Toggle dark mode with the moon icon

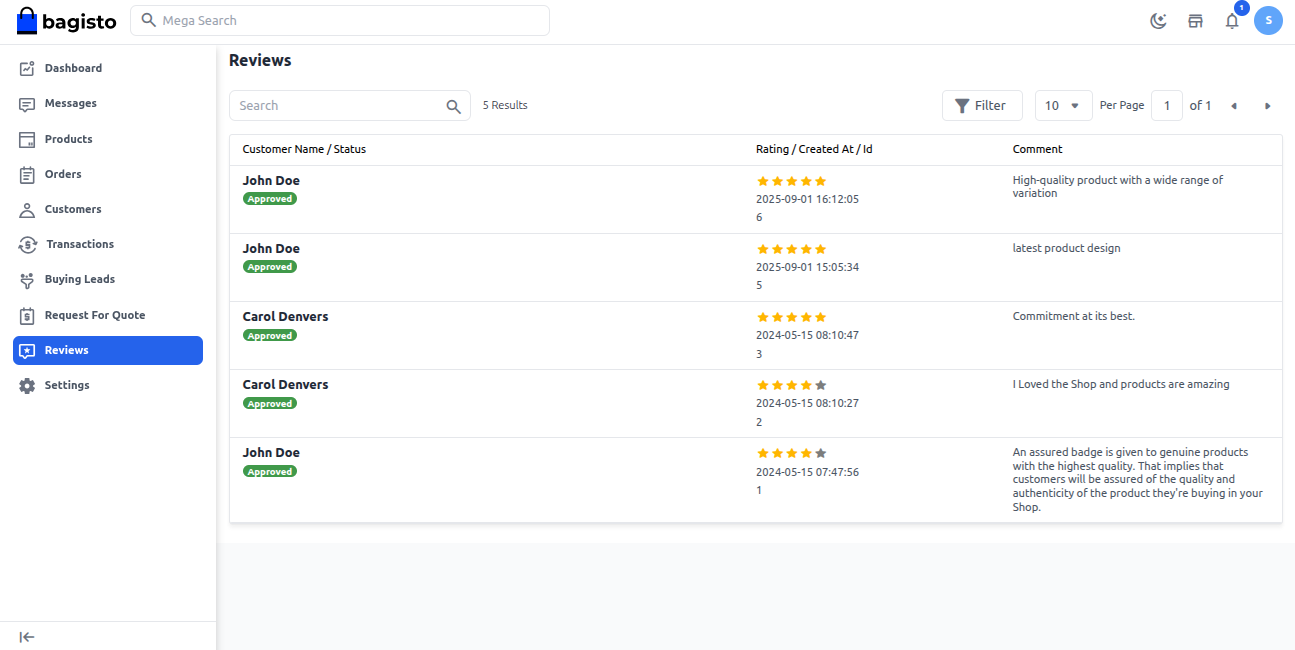(1158, 20)
